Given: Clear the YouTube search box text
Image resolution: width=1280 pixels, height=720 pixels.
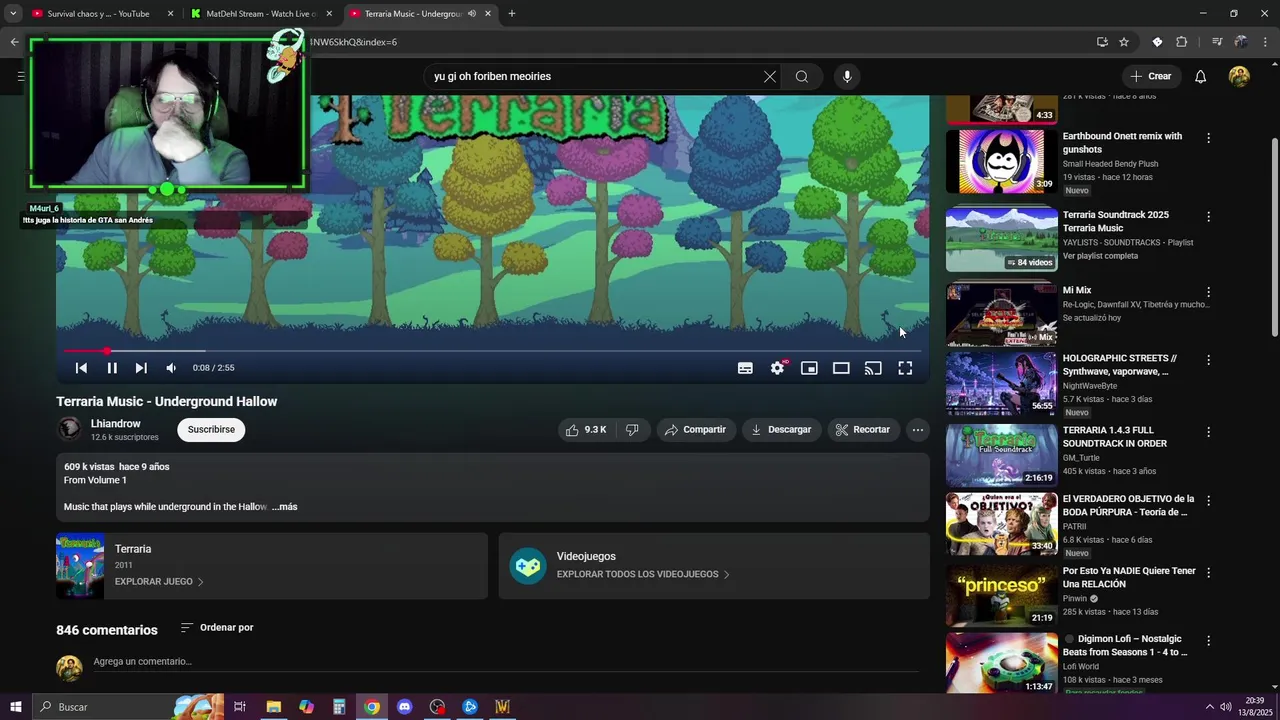Looking at the screenshot, I should pos(770,76).
